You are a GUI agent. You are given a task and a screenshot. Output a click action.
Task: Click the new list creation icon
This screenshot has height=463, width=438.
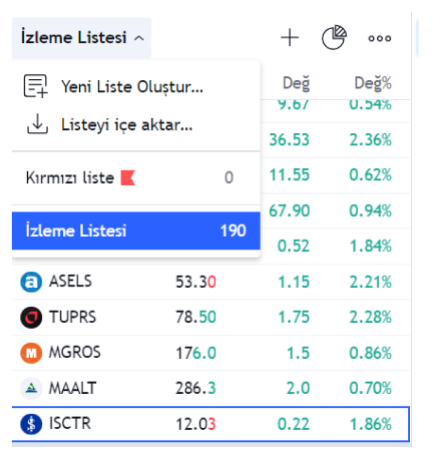tap(36, 86)
